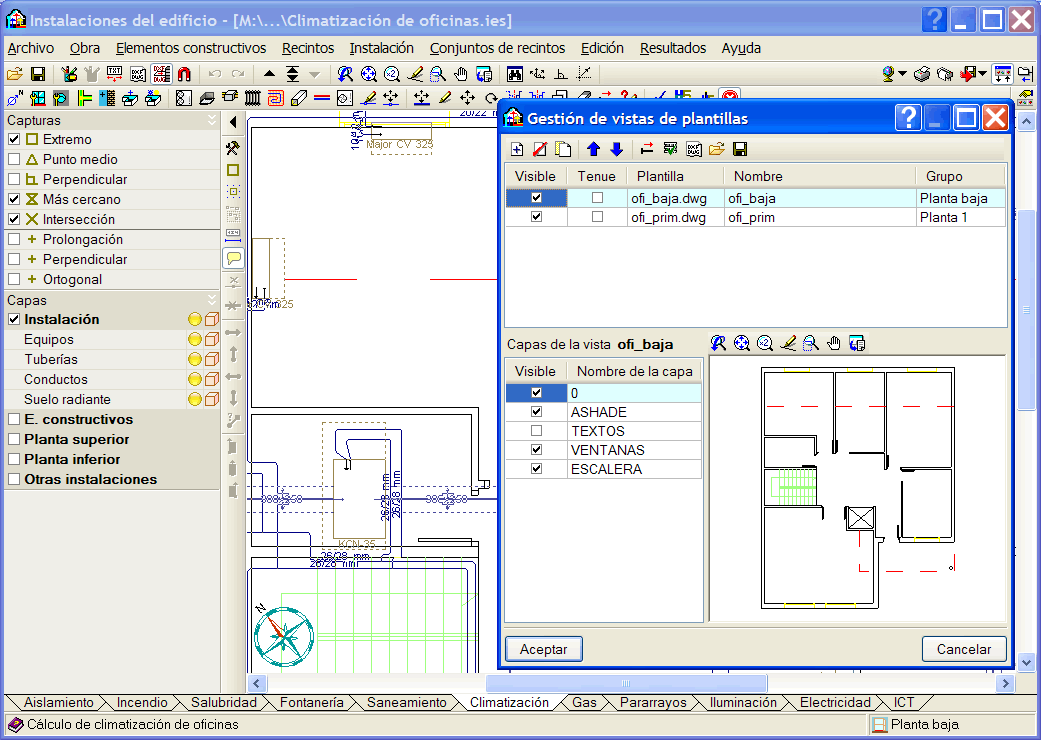The image size is (1041, 740).
Task: Open the Archivo menu
Action: pyautogui.click(x=31, y=48)
